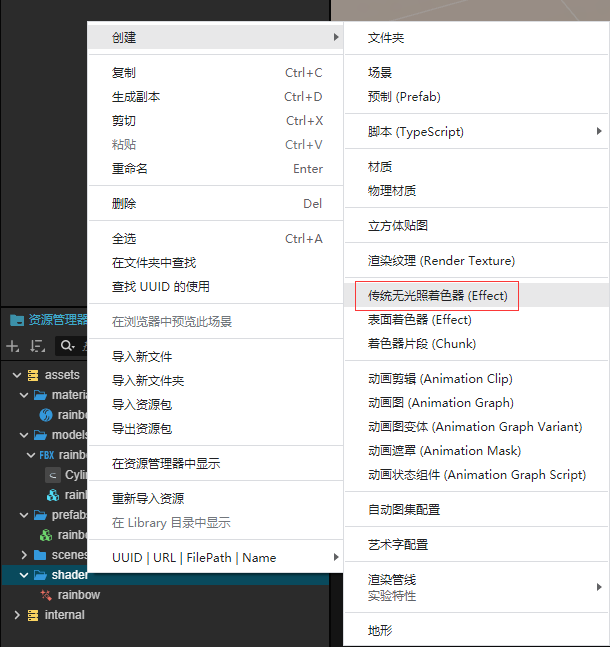Create 艺术字配置
610x647 pixels.
pyautogui.click(x=477, y=545)
